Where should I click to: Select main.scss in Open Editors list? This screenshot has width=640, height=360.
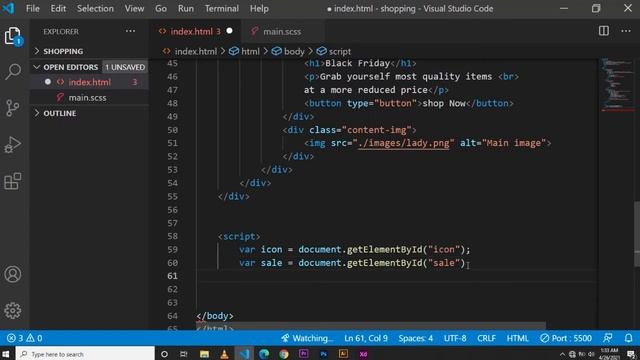[89, 98]
